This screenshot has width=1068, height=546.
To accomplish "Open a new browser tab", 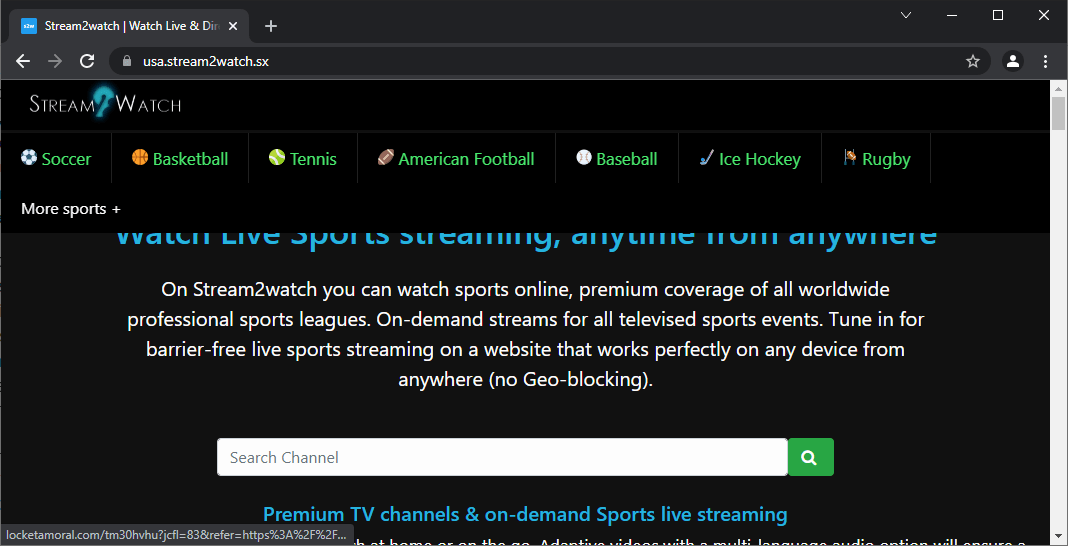I will (271, 26).
